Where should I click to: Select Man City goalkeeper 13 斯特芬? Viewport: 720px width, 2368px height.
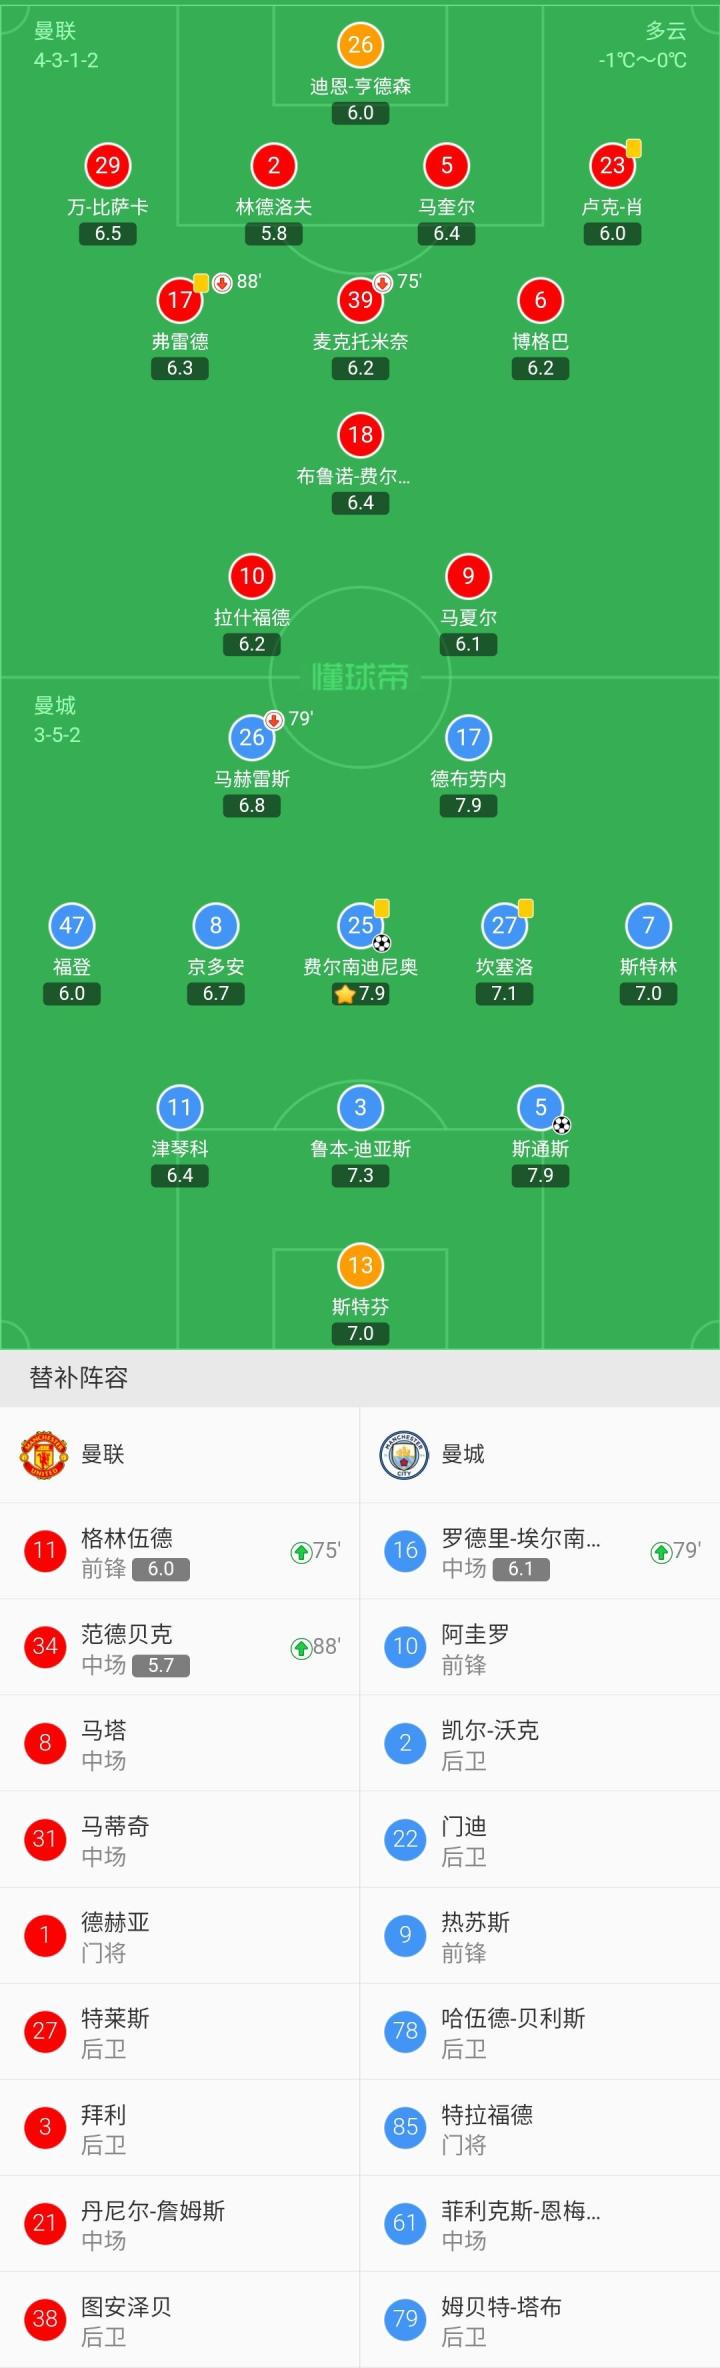pos(360,1266)
